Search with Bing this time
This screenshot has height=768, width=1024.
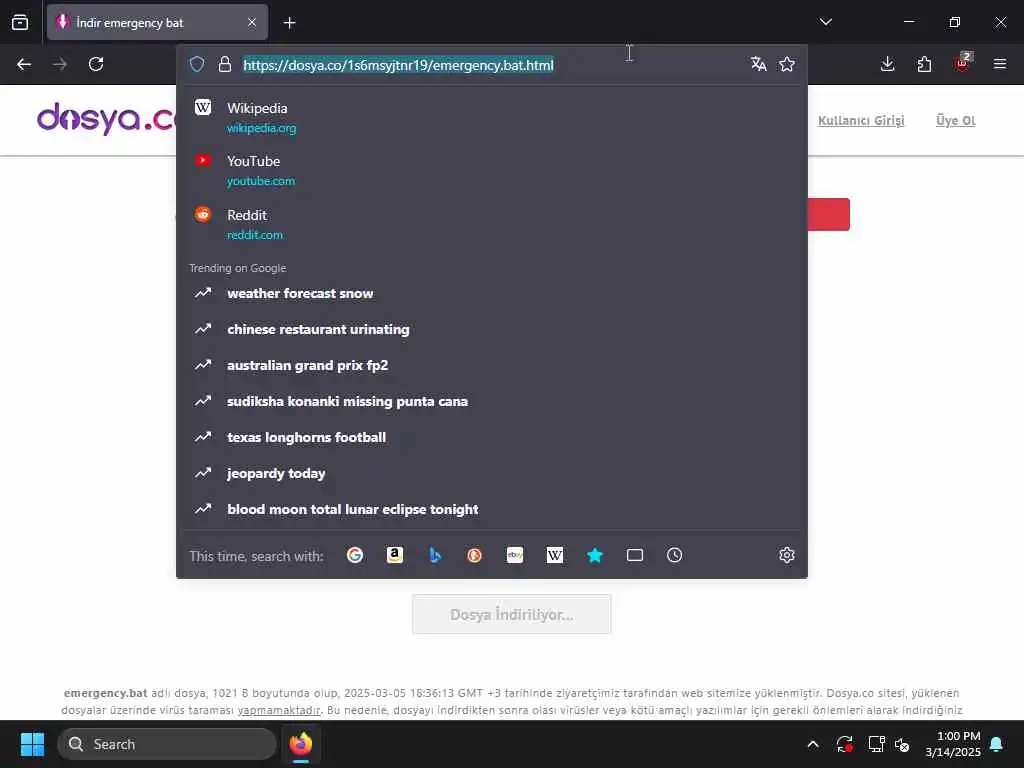pyautogui.click(x=435, y=555)
